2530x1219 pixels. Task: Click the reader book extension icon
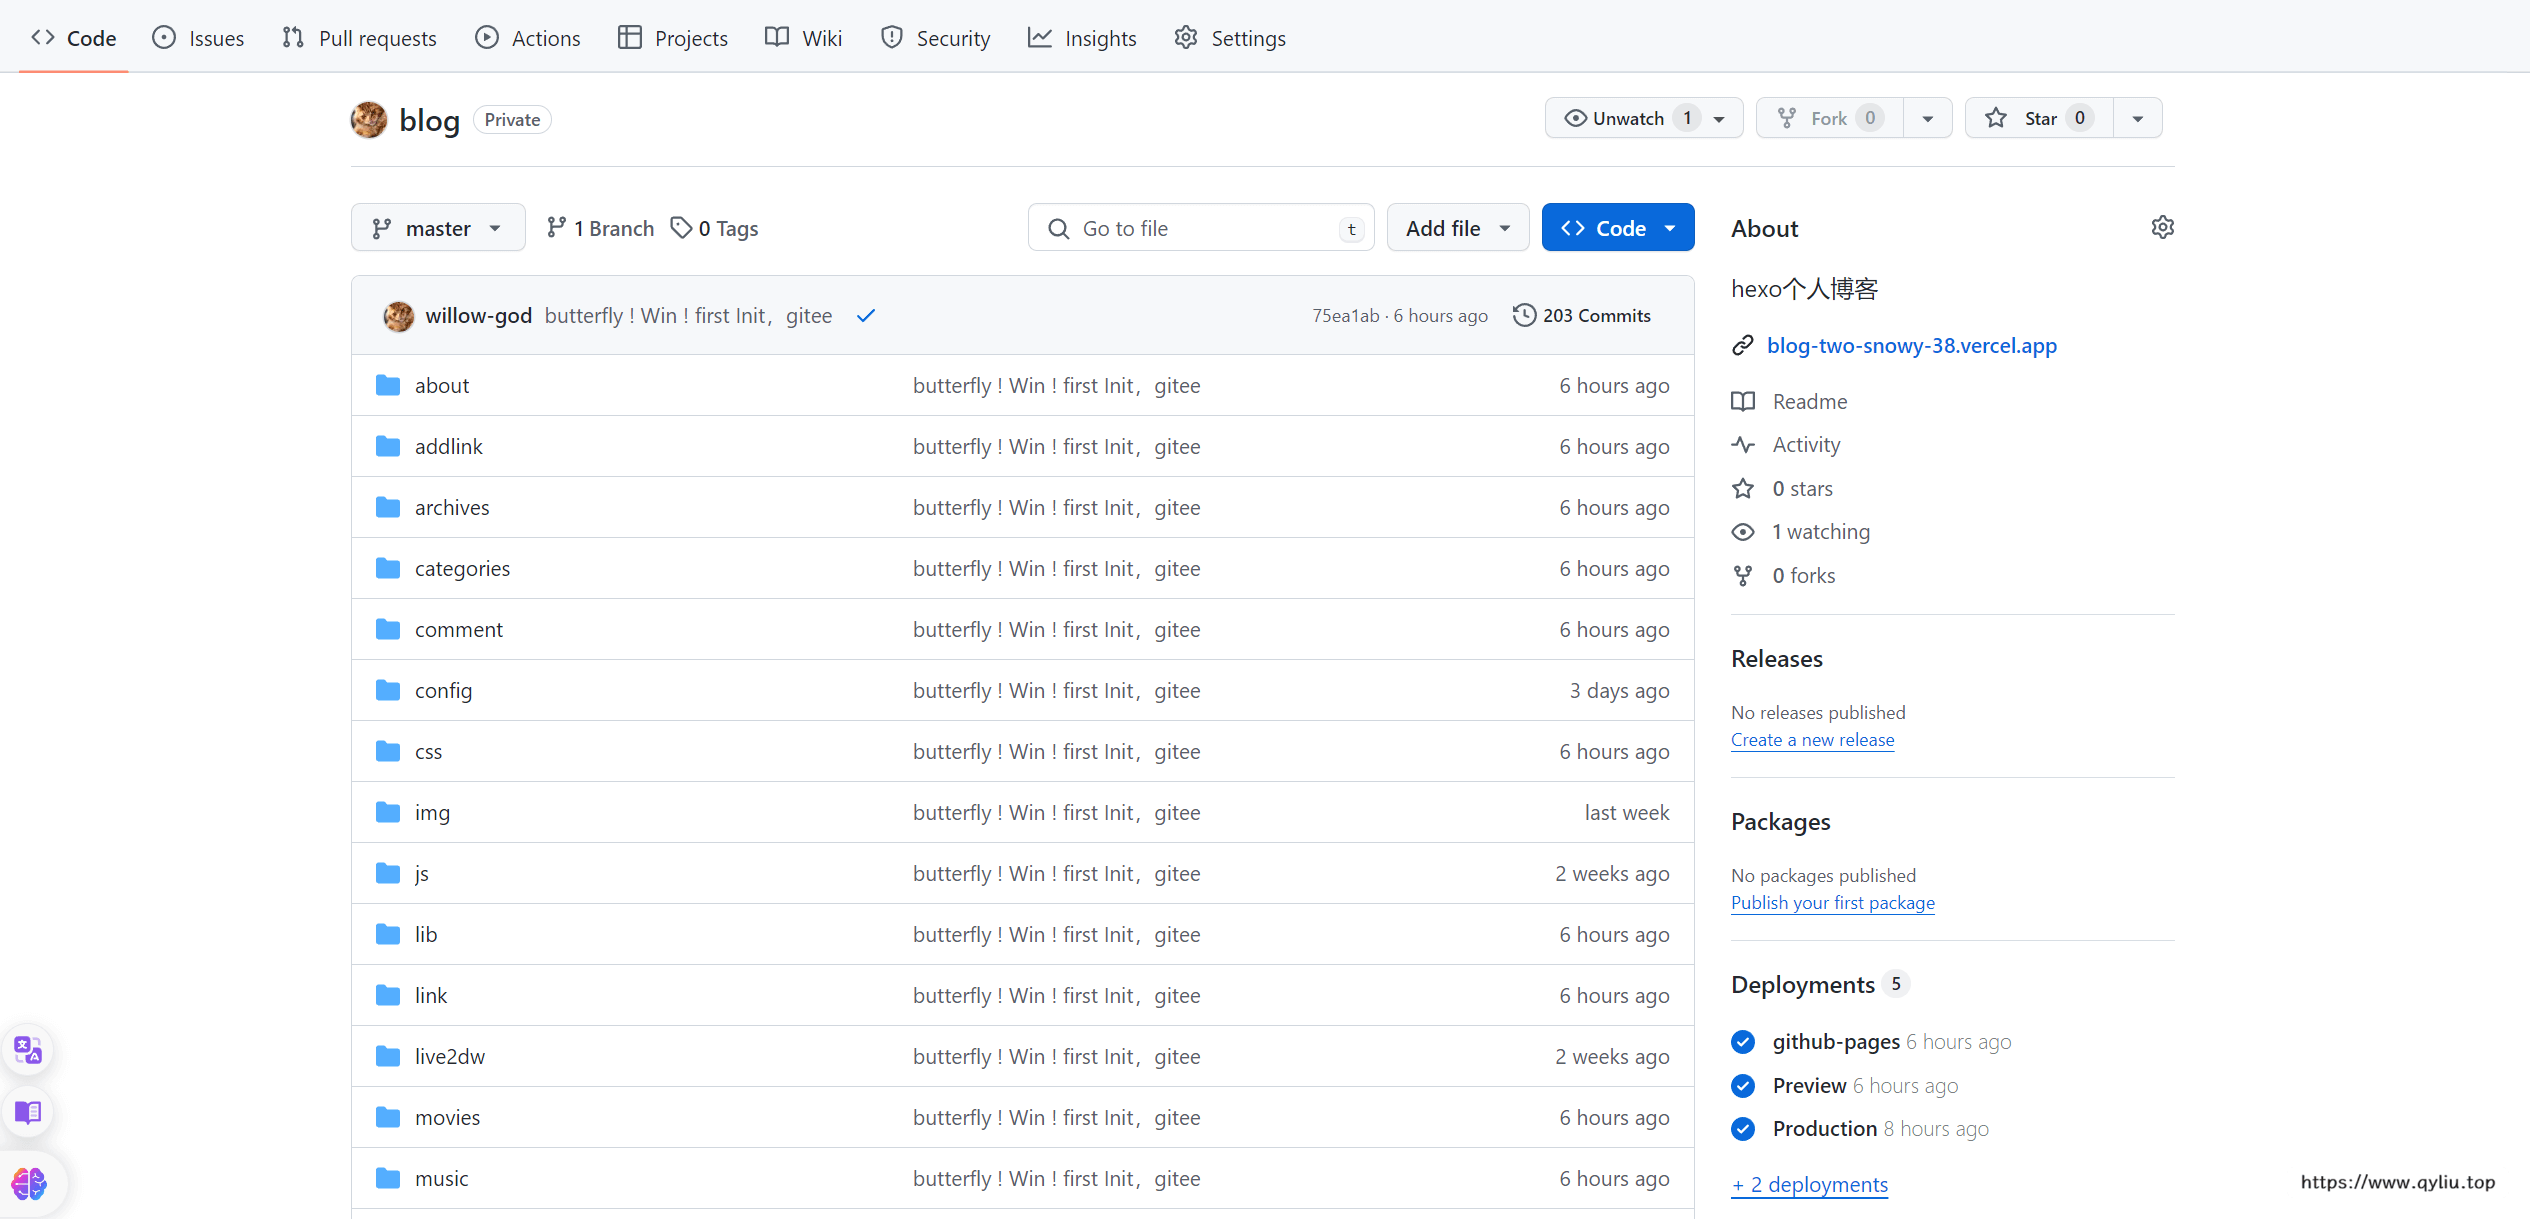pyautogui.click(x=28, y=1112)
